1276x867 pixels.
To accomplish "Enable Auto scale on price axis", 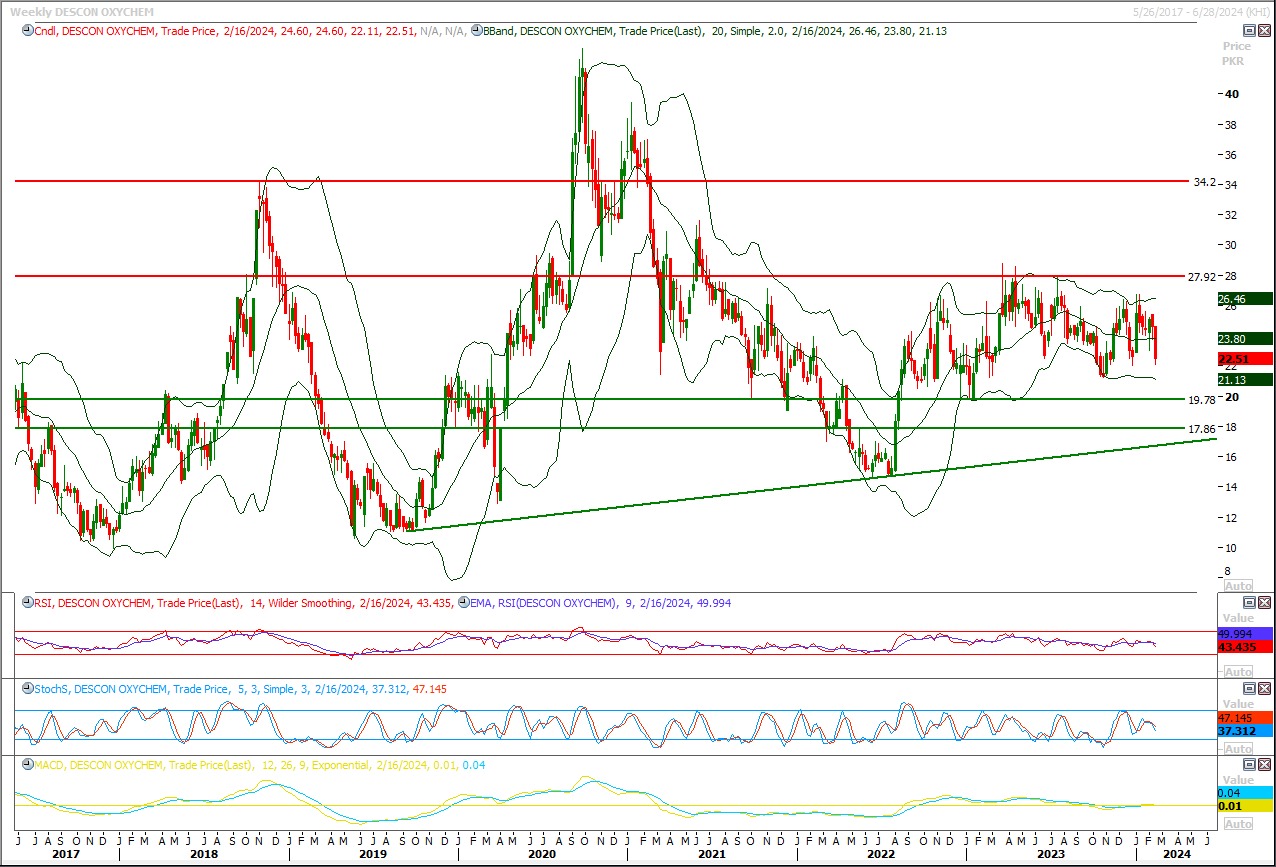I will click(1238, 586).
